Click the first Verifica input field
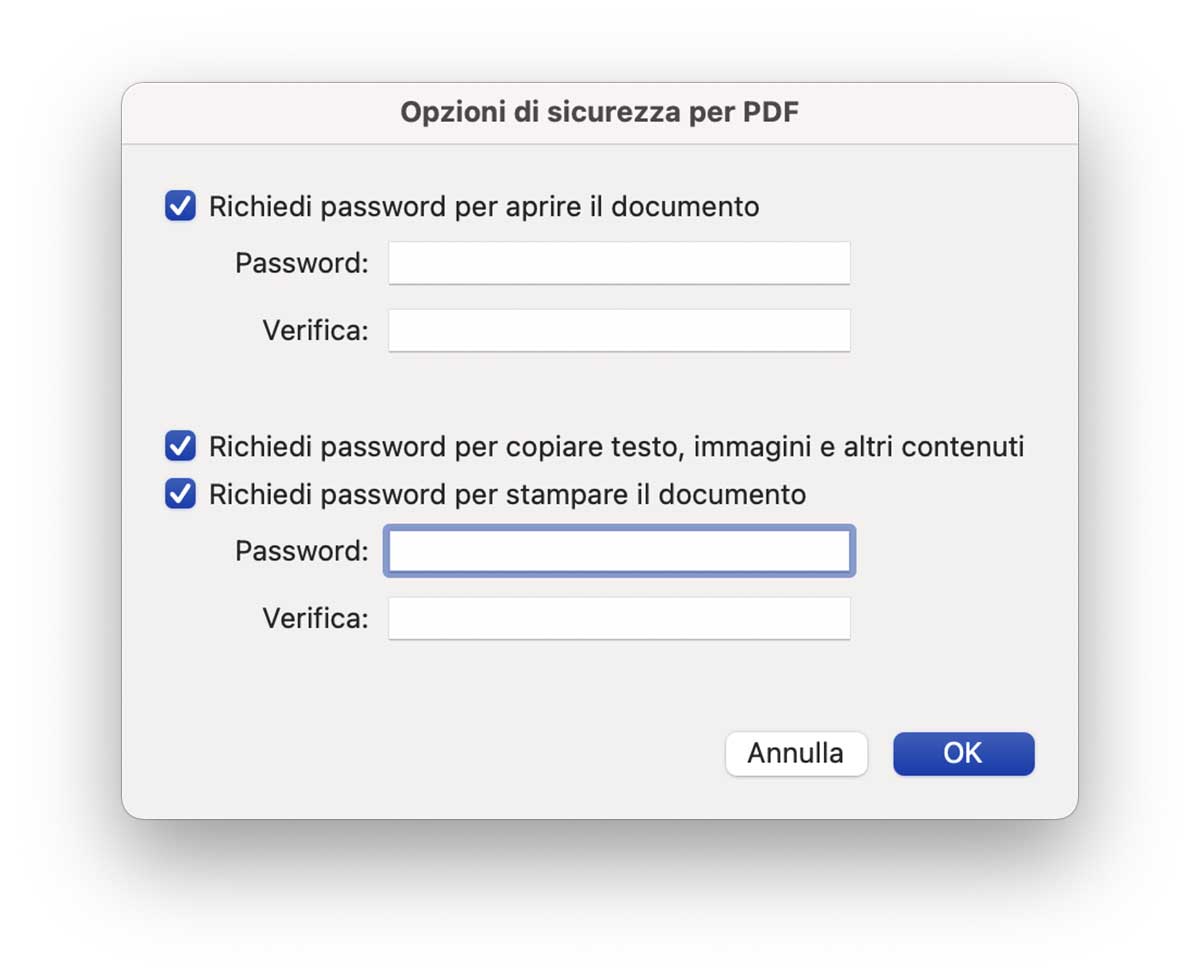Screen dimensions: 1200x980 click(619, 330)
